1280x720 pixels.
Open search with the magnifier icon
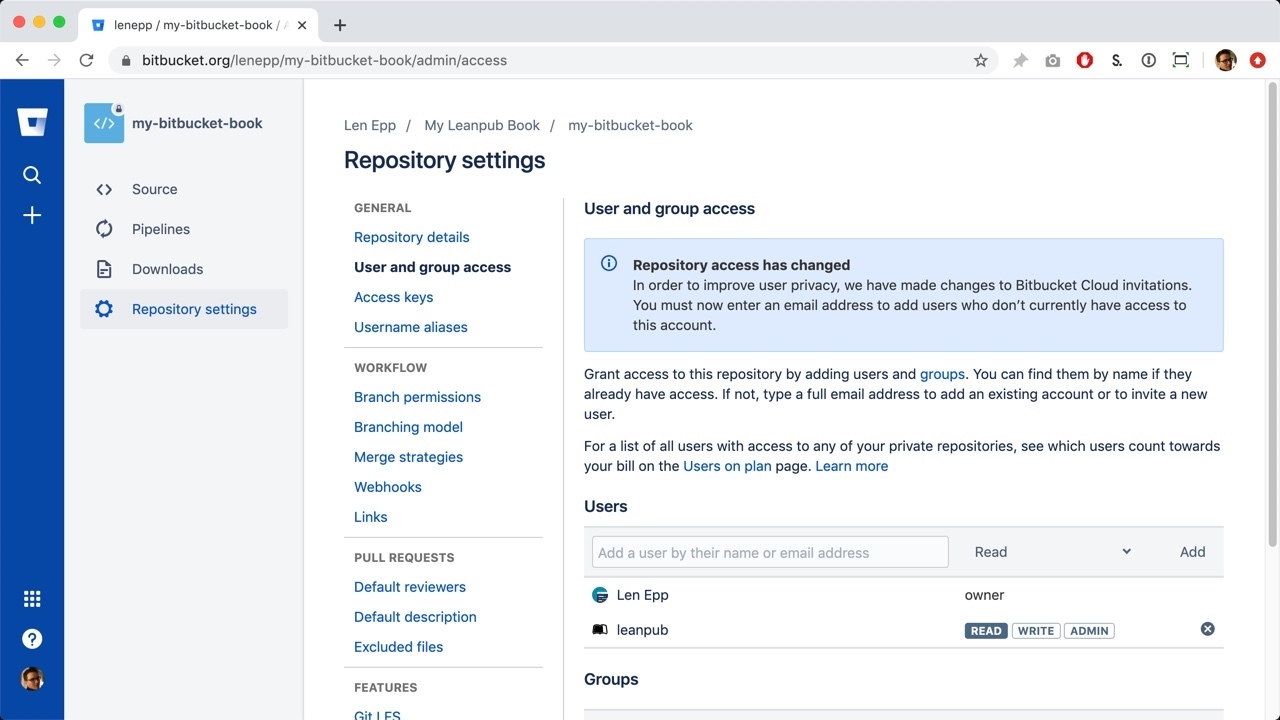click(x=32, y=175)
